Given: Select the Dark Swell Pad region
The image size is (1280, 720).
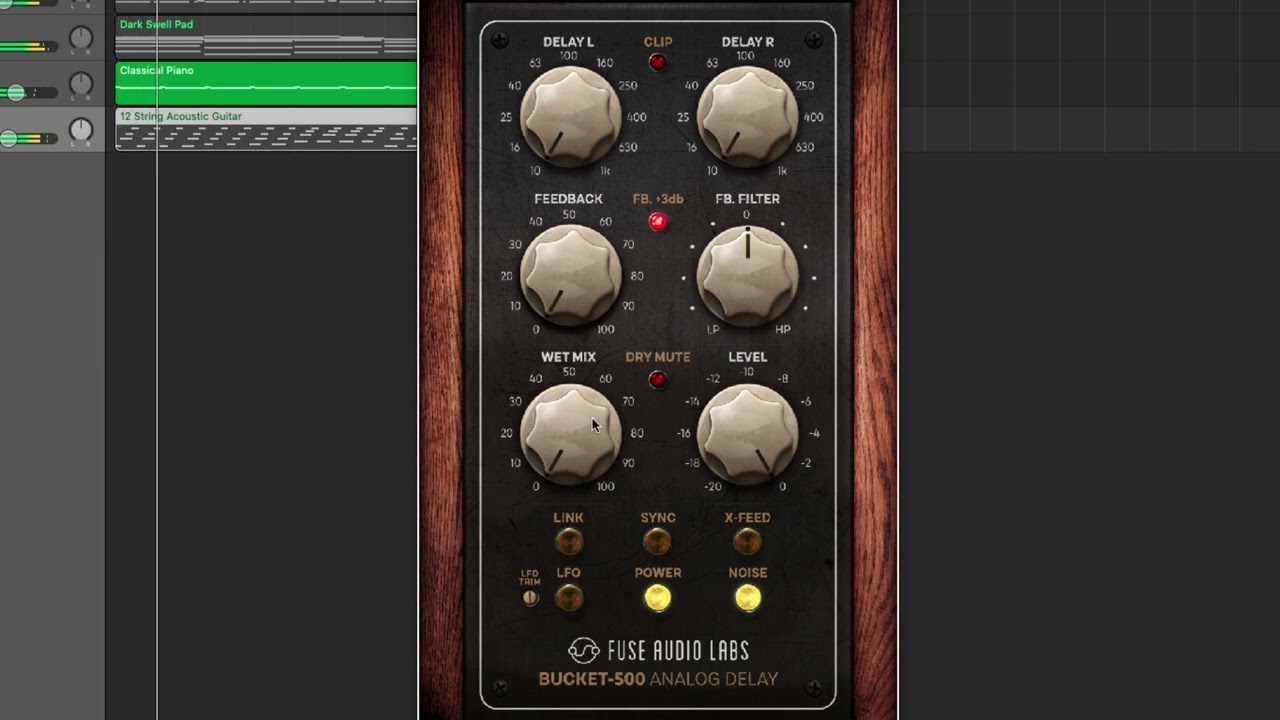Looking at the screenshot, I should (x=266, y=36).
